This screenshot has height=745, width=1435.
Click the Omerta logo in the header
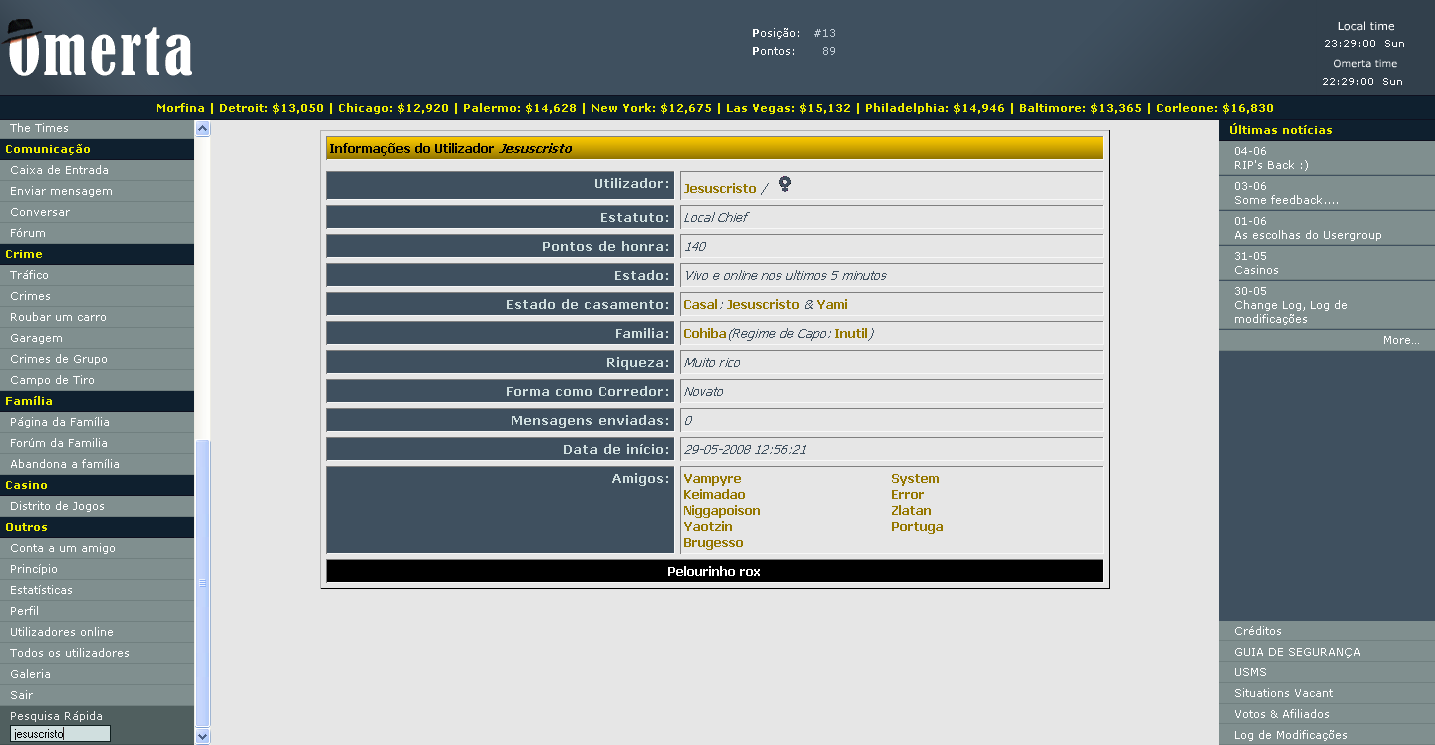point(98,48)
